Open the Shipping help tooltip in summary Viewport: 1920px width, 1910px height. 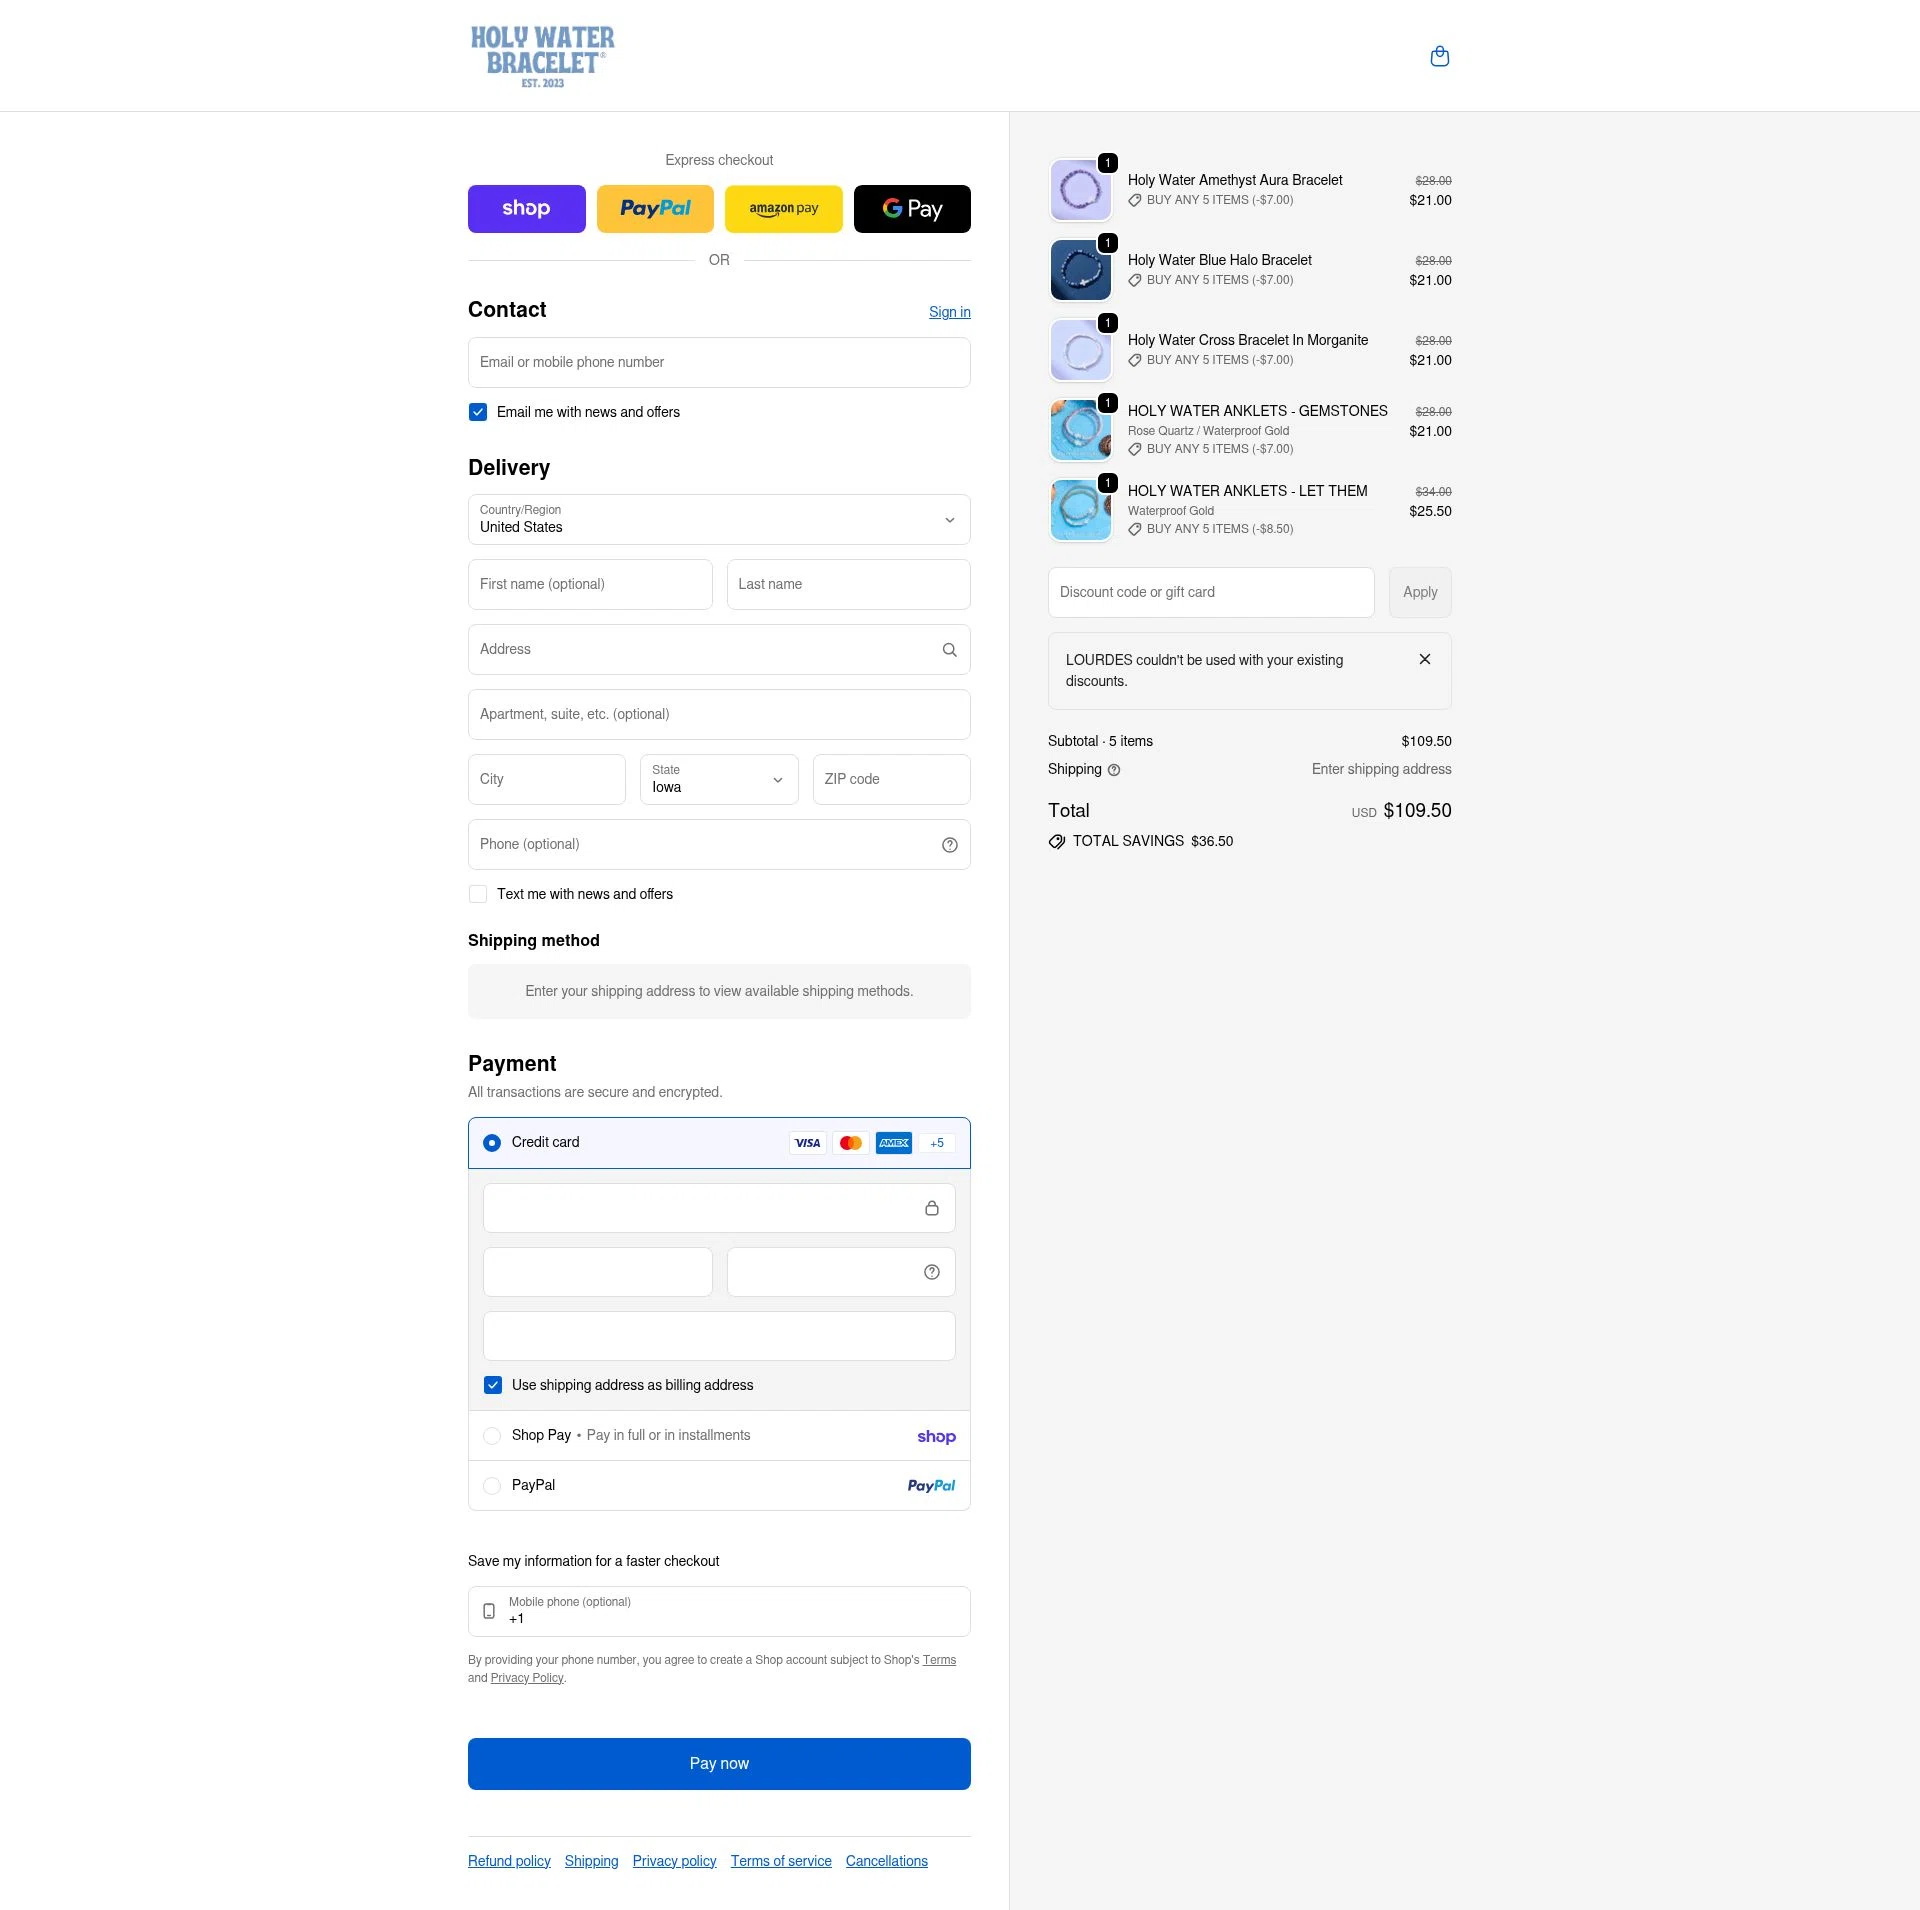click(x=1115, y=769)
